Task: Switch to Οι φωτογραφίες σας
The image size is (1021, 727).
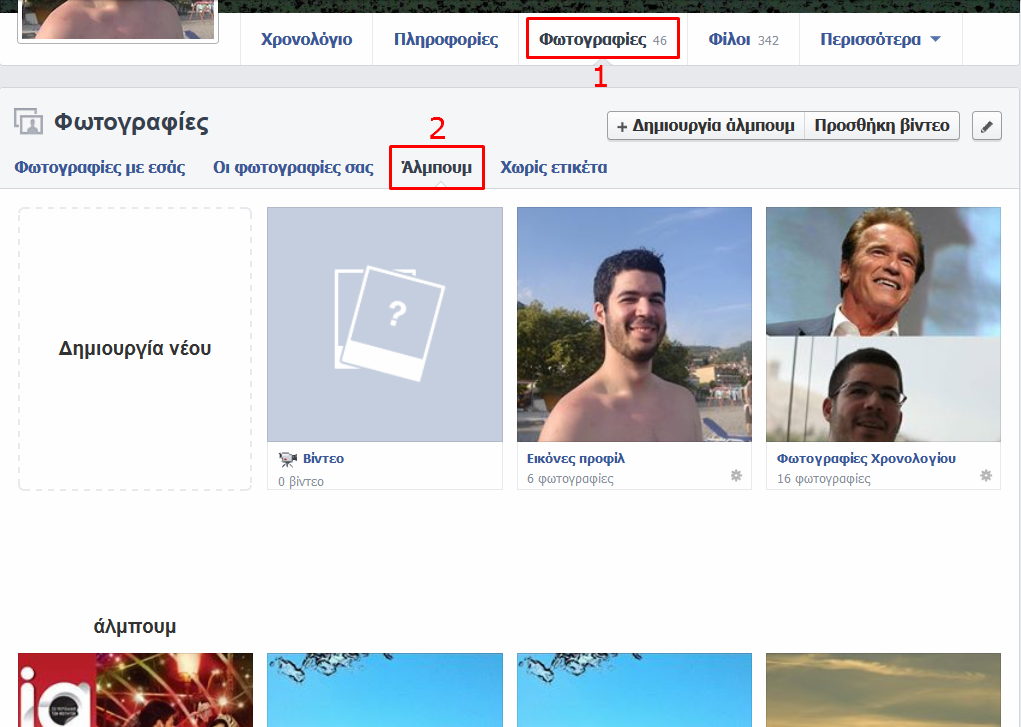Action: (293, 167)
